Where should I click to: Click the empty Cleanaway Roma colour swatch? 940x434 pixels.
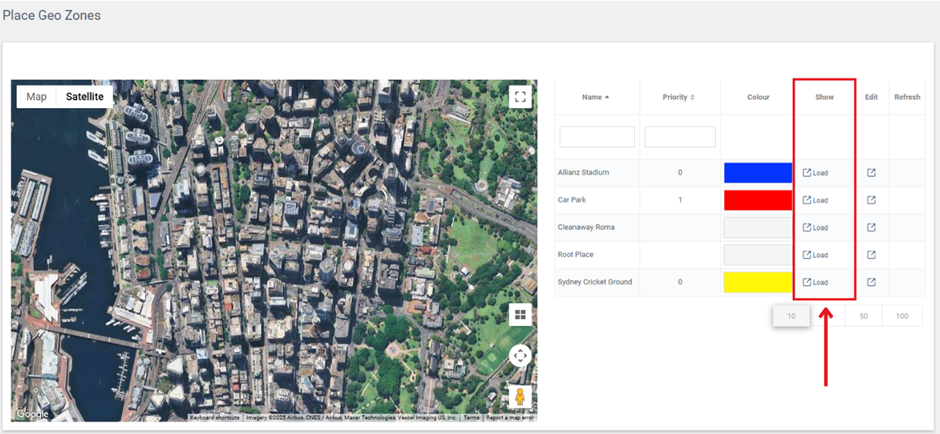pos(758,228)
